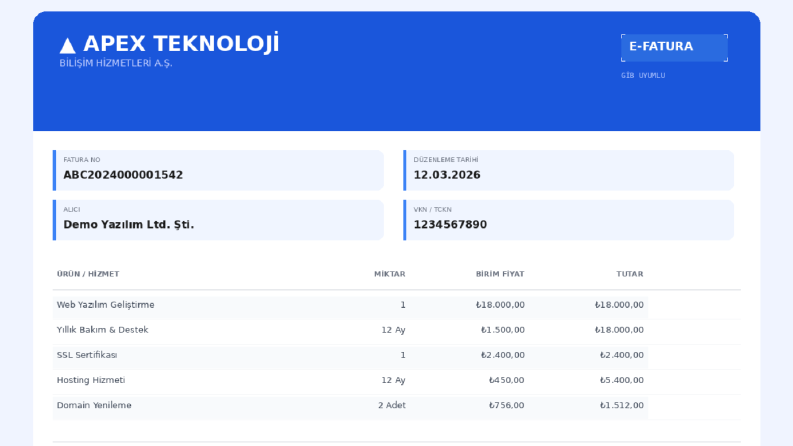Click unit price of Web Yazılım Geliştirme
This screenshot has height=446, width=793.
click(500, 305)
